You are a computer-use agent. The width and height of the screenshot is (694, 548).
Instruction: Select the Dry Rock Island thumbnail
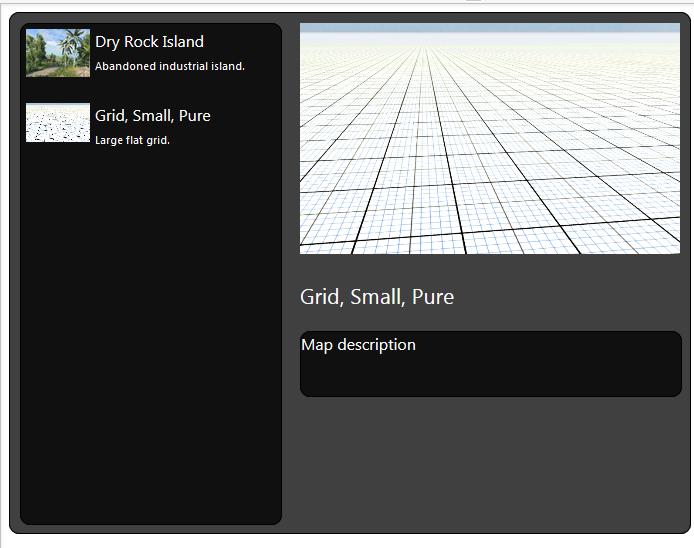point(58,53)
